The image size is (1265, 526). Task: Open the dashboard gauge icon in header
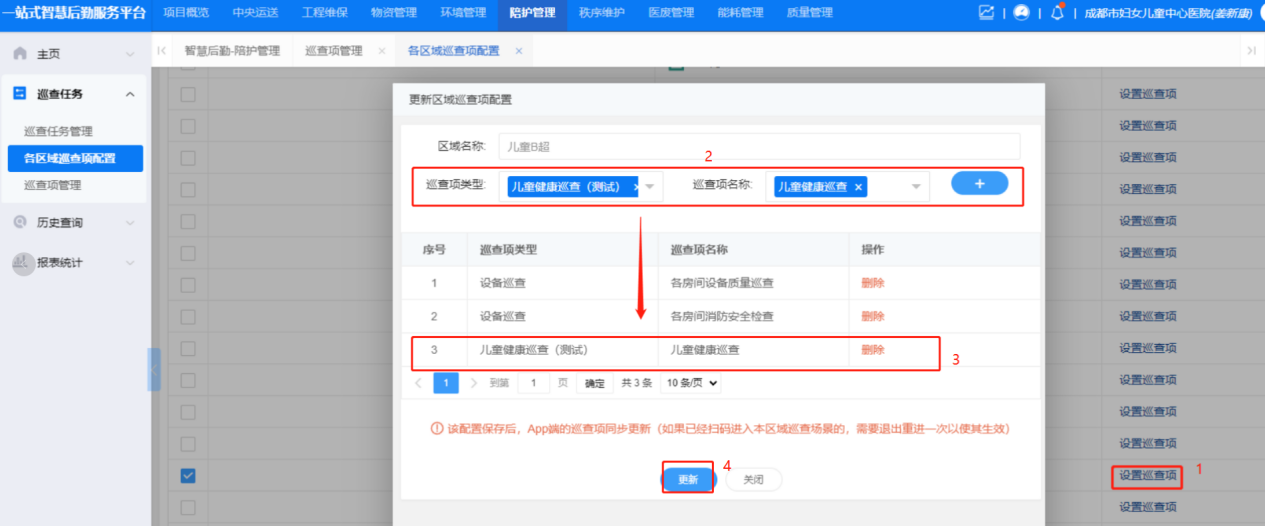tap(1021, 13)
